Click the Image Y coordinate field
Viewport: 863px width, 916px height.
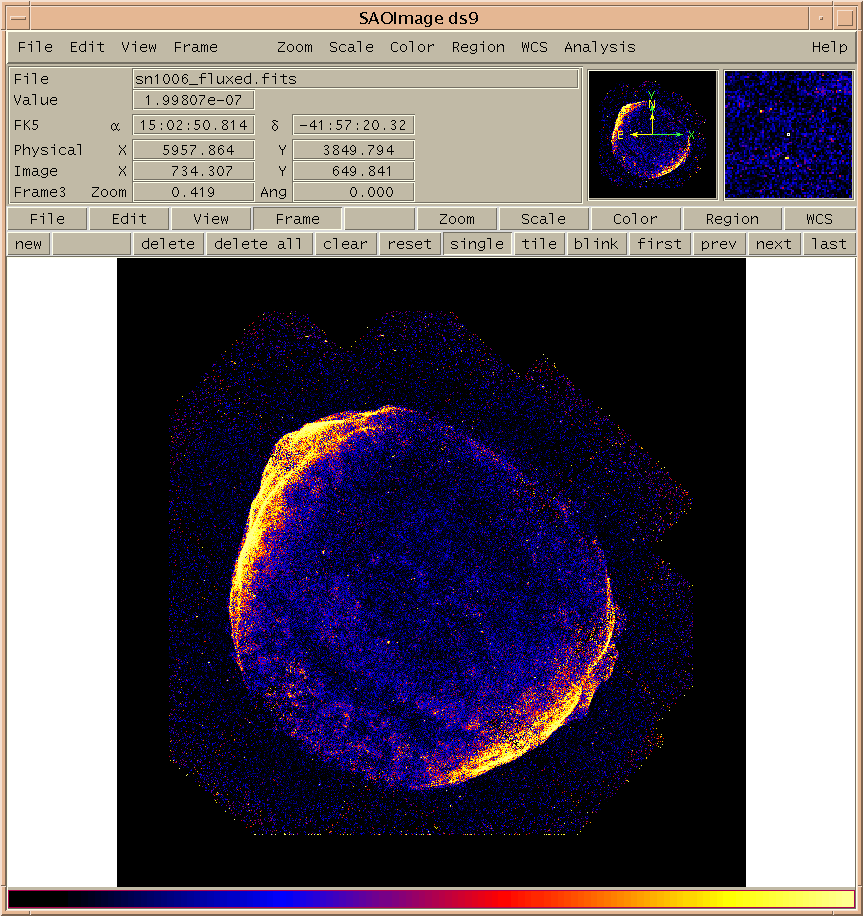[x=353, y=171]
